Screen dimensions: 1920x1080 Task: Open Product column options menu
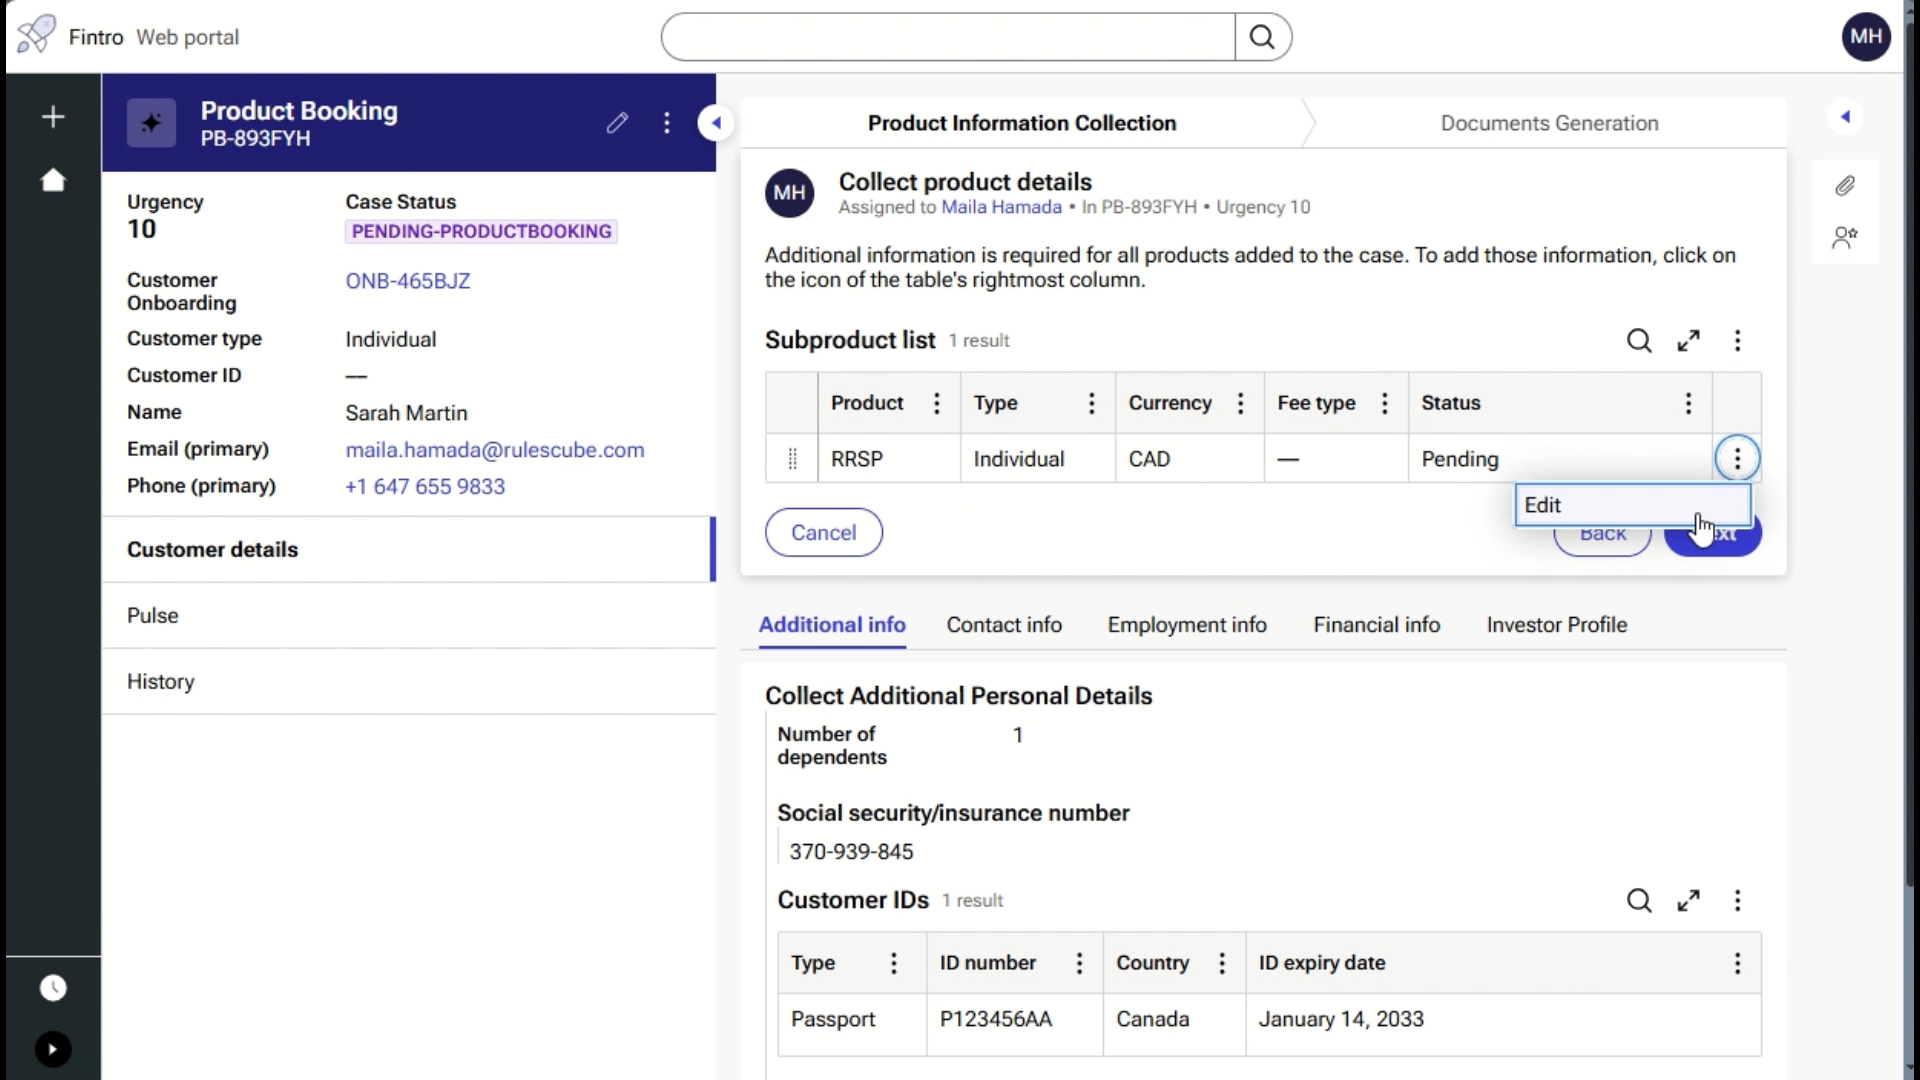pos(937,403)
